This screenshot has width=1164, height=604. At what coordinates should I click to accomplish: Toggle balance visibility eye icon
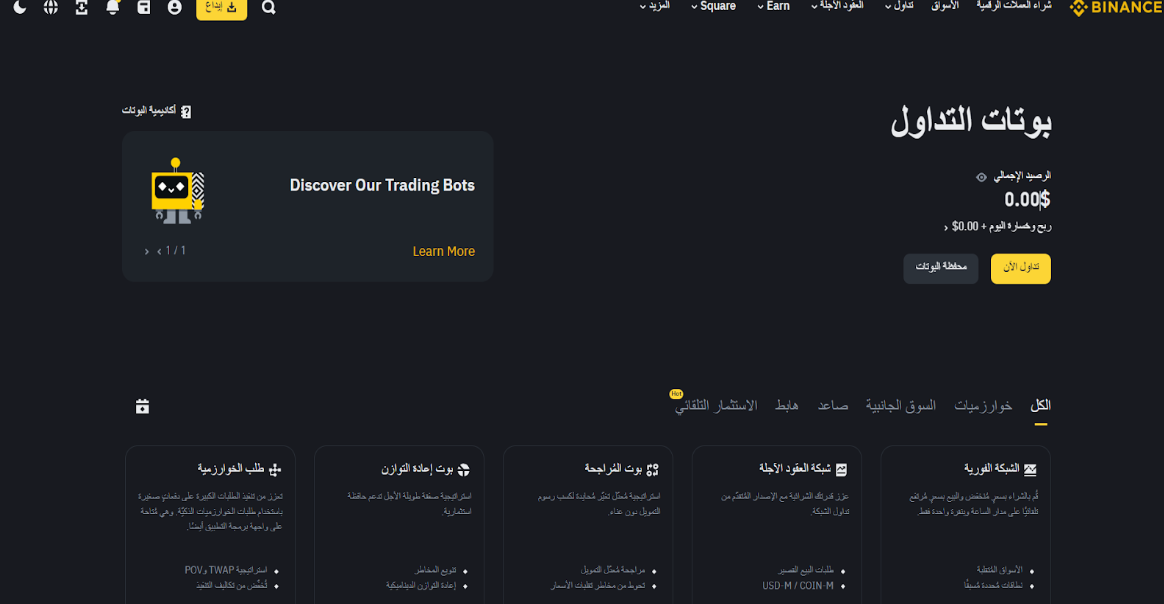pos(981,177)
